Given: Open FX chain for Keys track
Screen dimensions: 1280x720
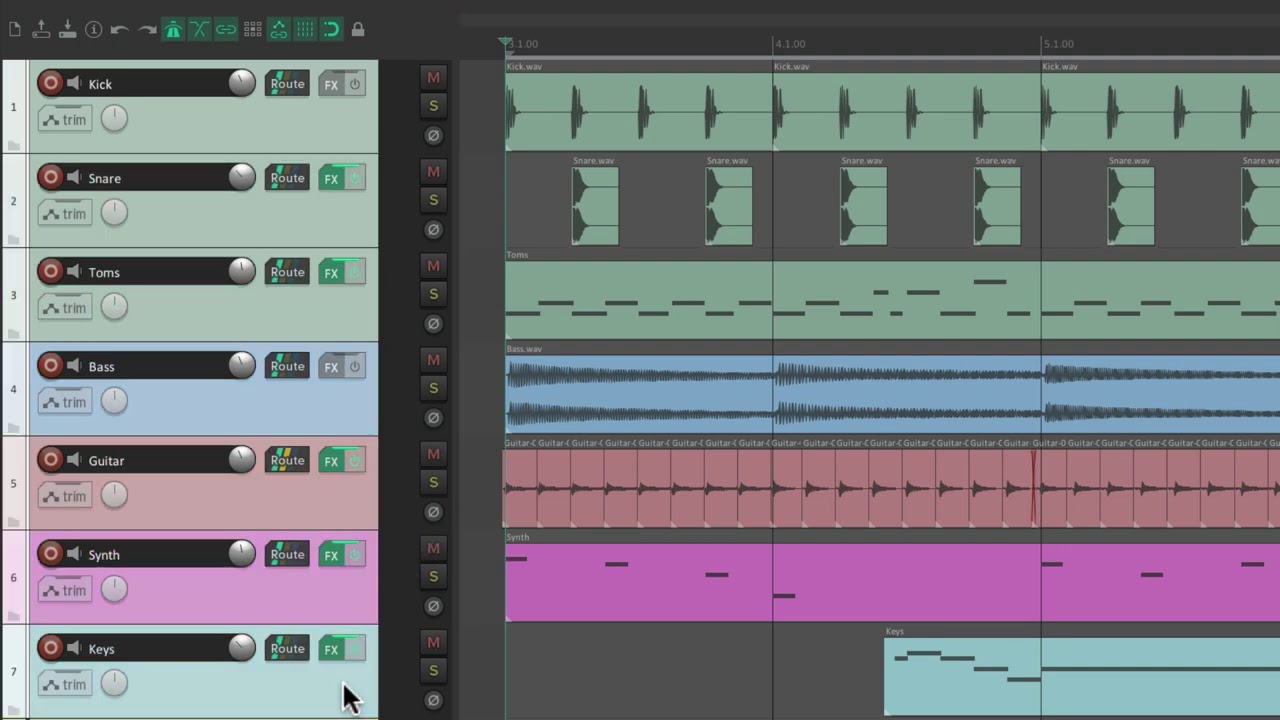Looking at the screenshot, I should click(x=331, y=649).
